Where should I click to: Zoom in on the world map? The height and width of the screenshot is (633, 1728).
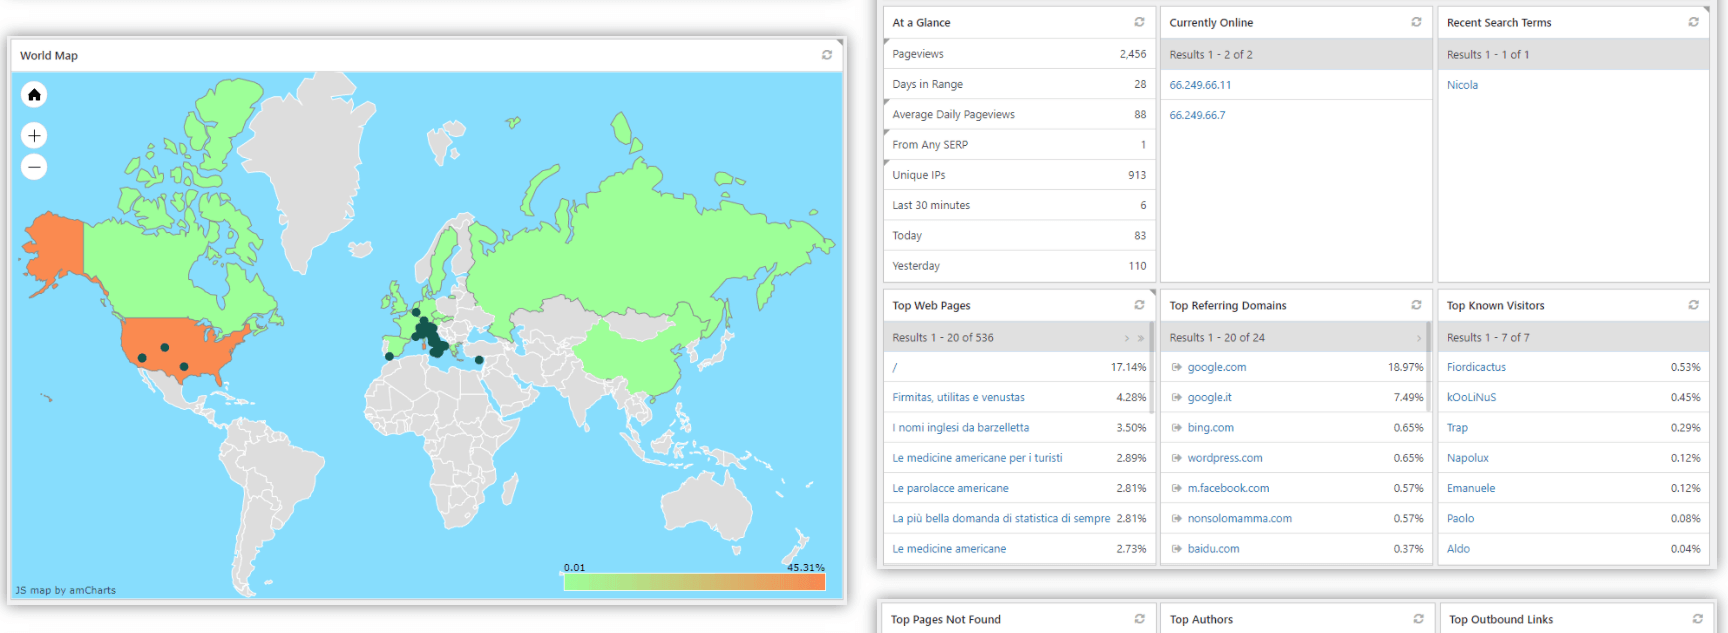click(34, 135)
